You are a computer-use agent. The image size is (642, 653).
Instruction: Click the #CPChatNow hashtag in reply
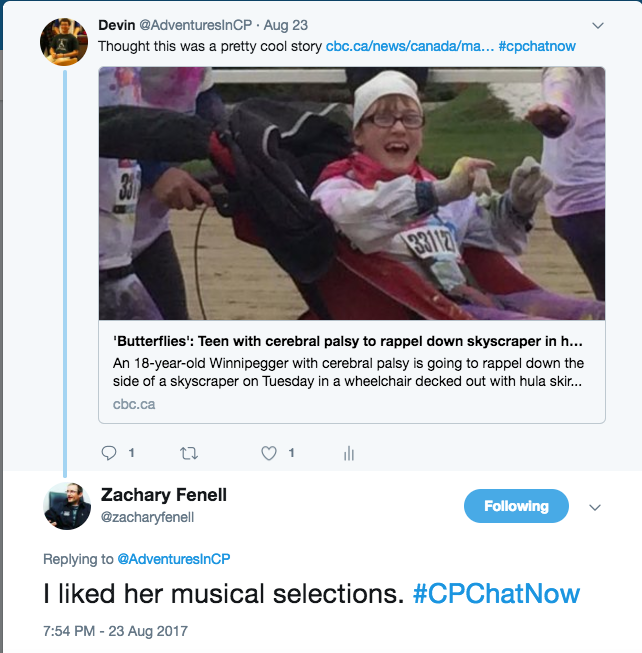[x=496, y=594]
